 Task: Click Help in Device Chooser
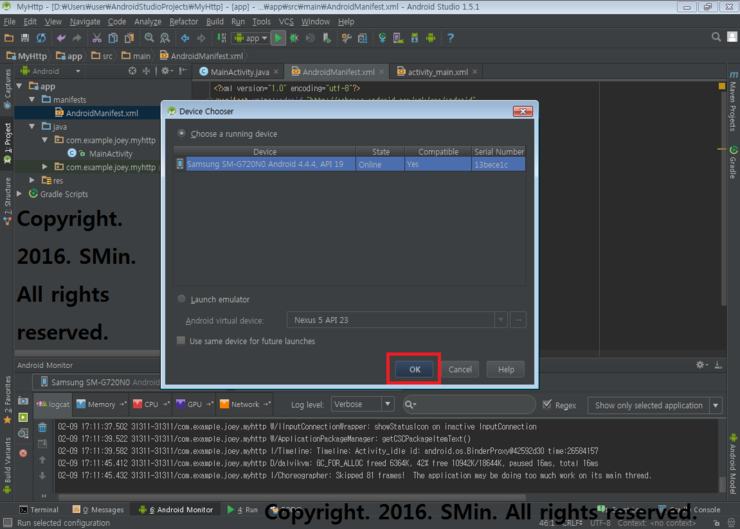(x=506, y=369)
